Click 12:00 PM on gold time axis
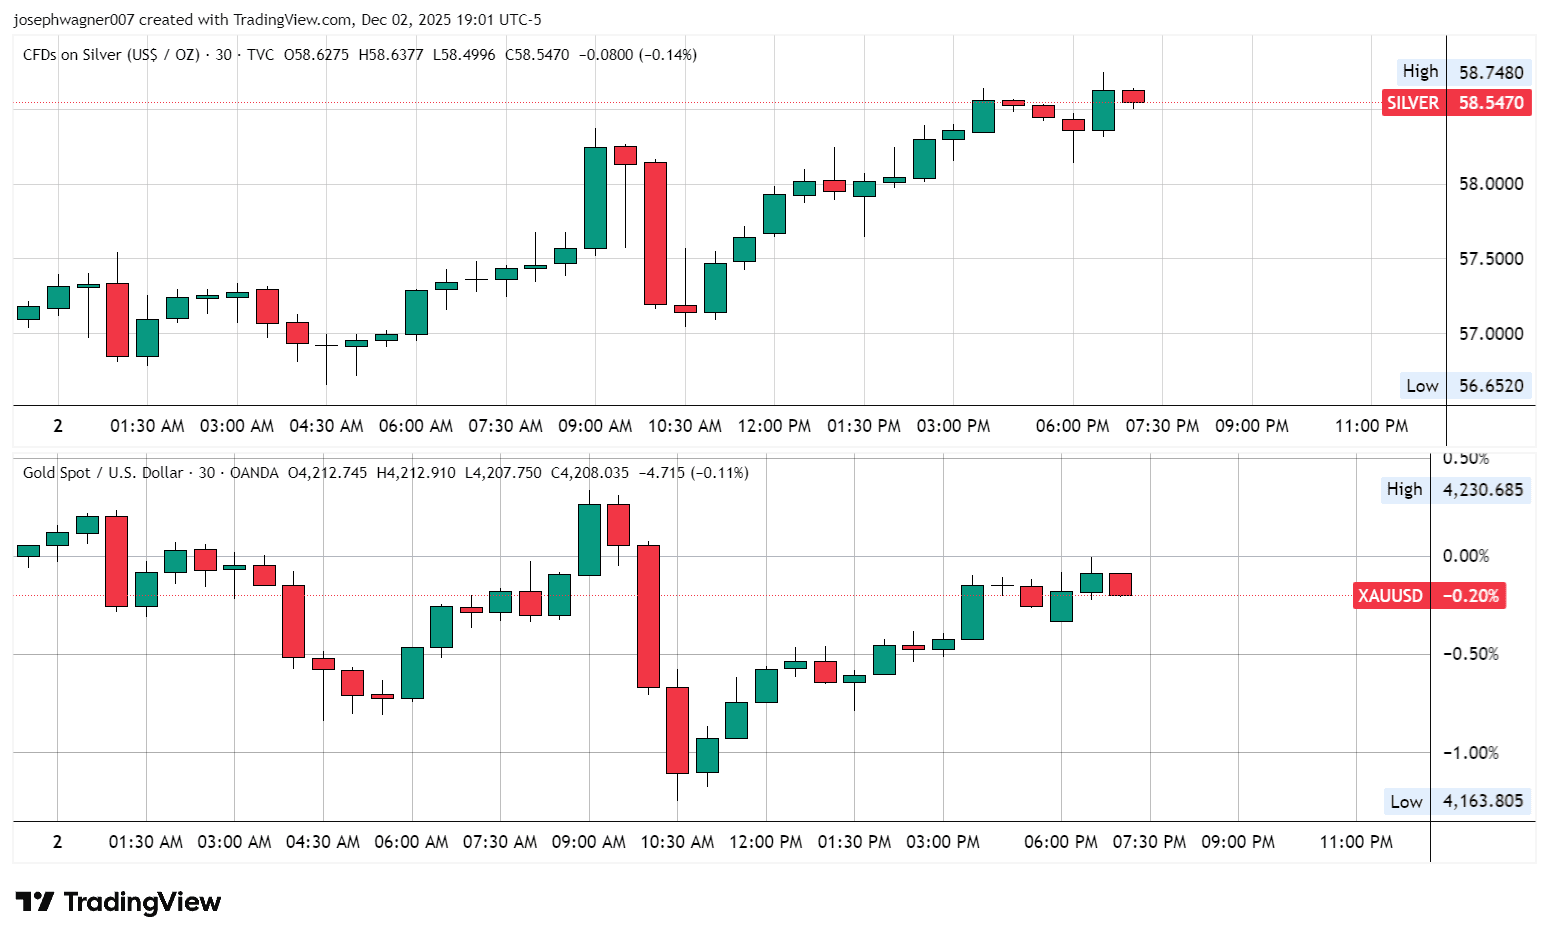Viewport: 1549px width, 941px height. point(766,842)
